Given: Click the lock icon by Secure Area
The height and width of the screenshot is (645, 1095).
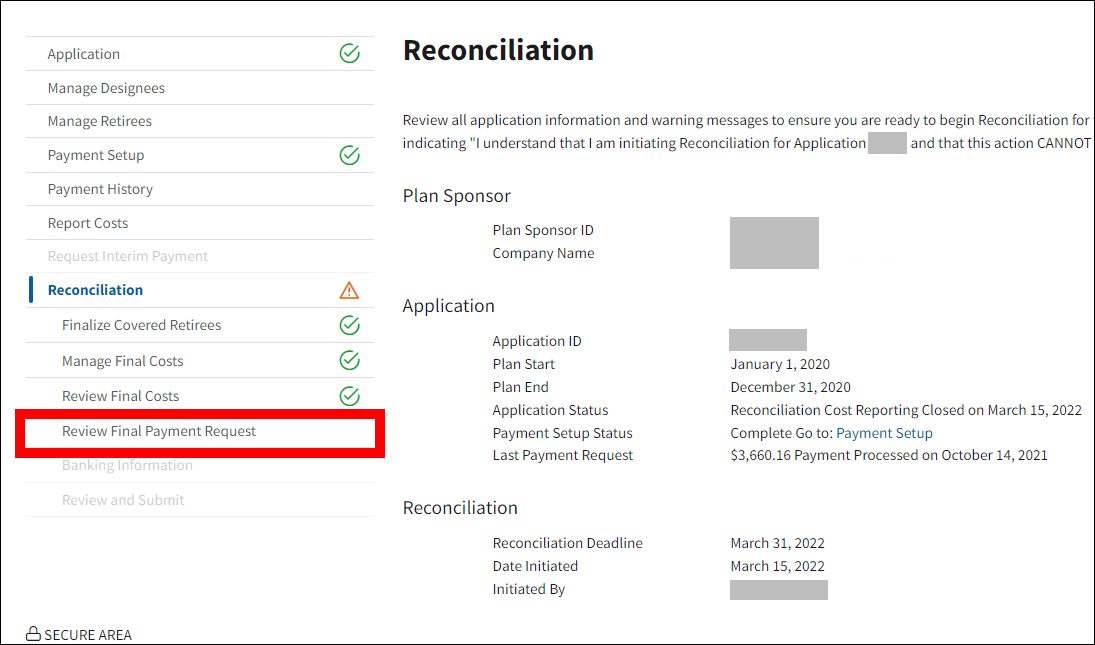Looking at the screenshot, I should point(33,634).
